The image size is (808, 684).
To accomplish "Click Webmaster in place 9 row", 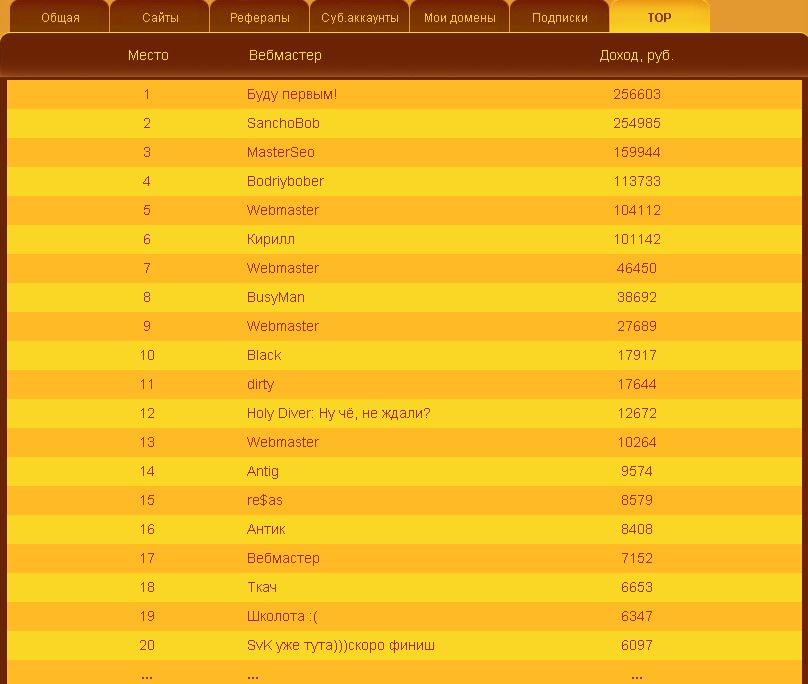I will (282, 326).
